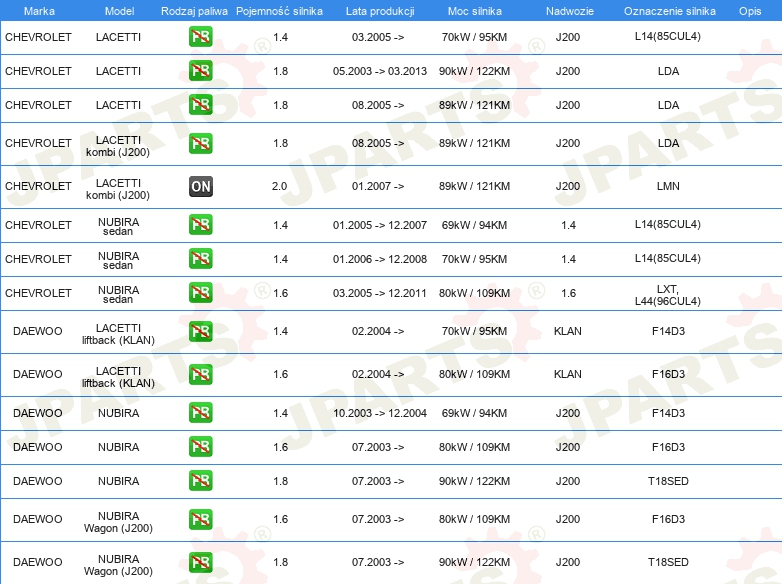The height and width of the screenshot is (584, 782).
Task: Select the date range 03.2005 -> 12.2011
Action: pyautogui.click(x=380, y=293)
